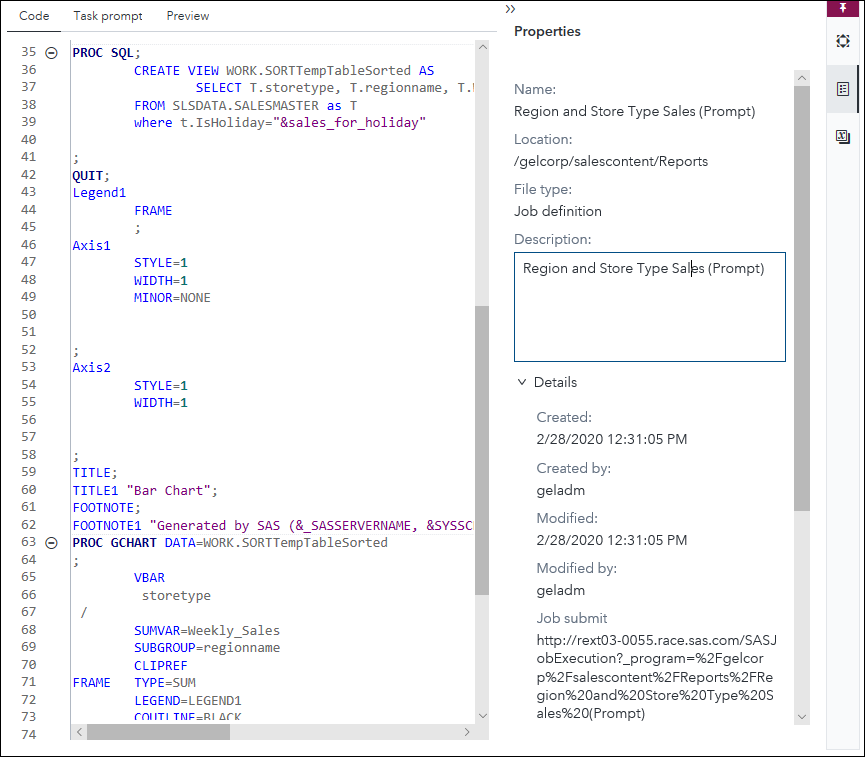This screenshot has height=757, width=865.
Task: Click the MINOR=NONE code line
Action: pos(172,297)
